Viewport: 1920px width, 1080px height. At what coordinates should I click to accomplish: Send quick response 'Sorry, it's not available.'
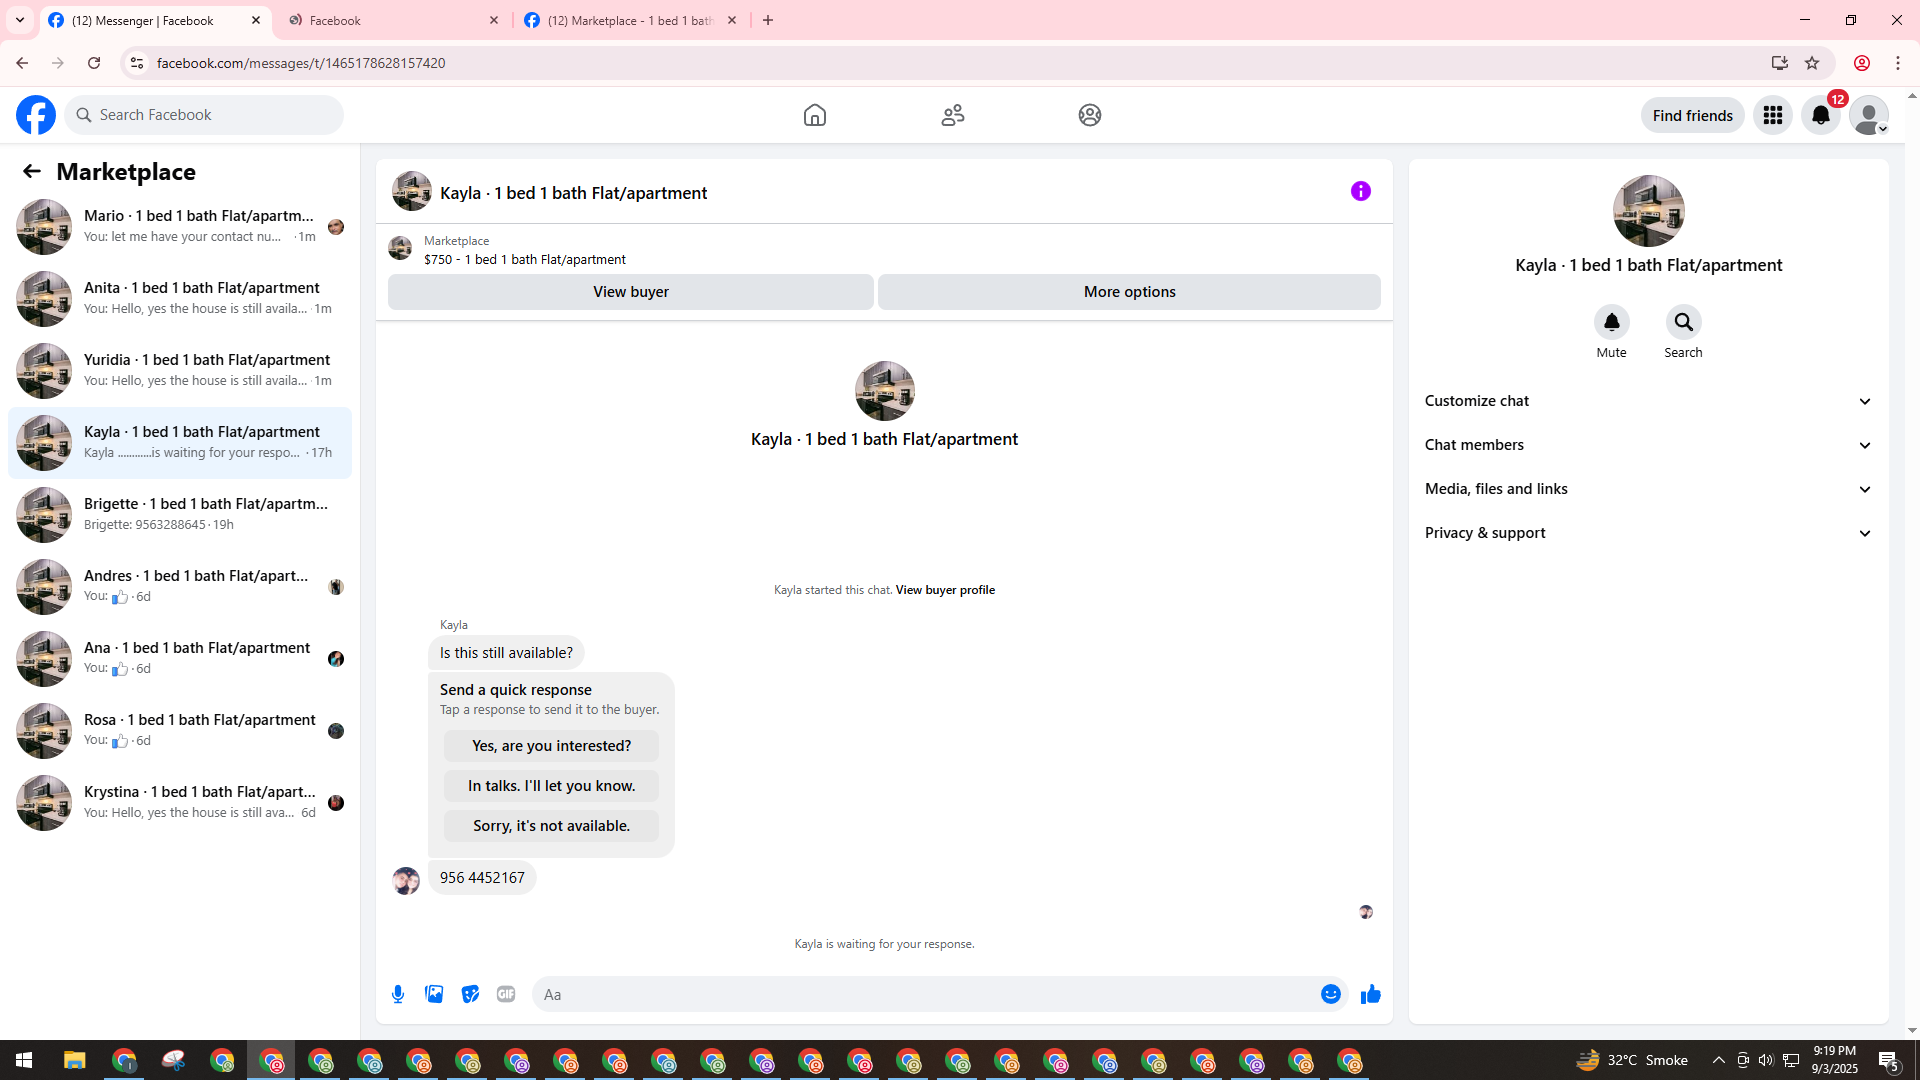click(x=552, y=826)
